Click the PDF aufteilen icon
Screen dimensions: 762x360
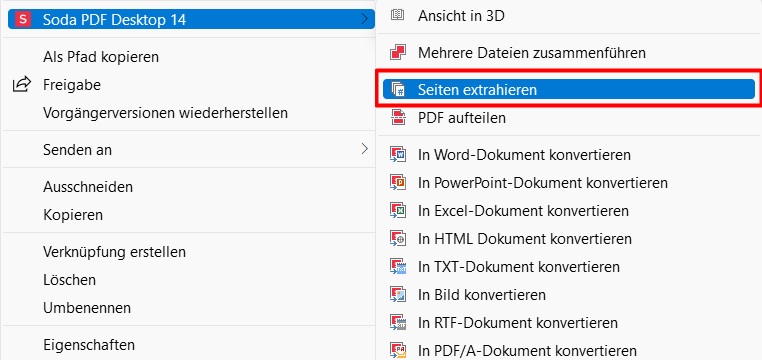[398, 118]
